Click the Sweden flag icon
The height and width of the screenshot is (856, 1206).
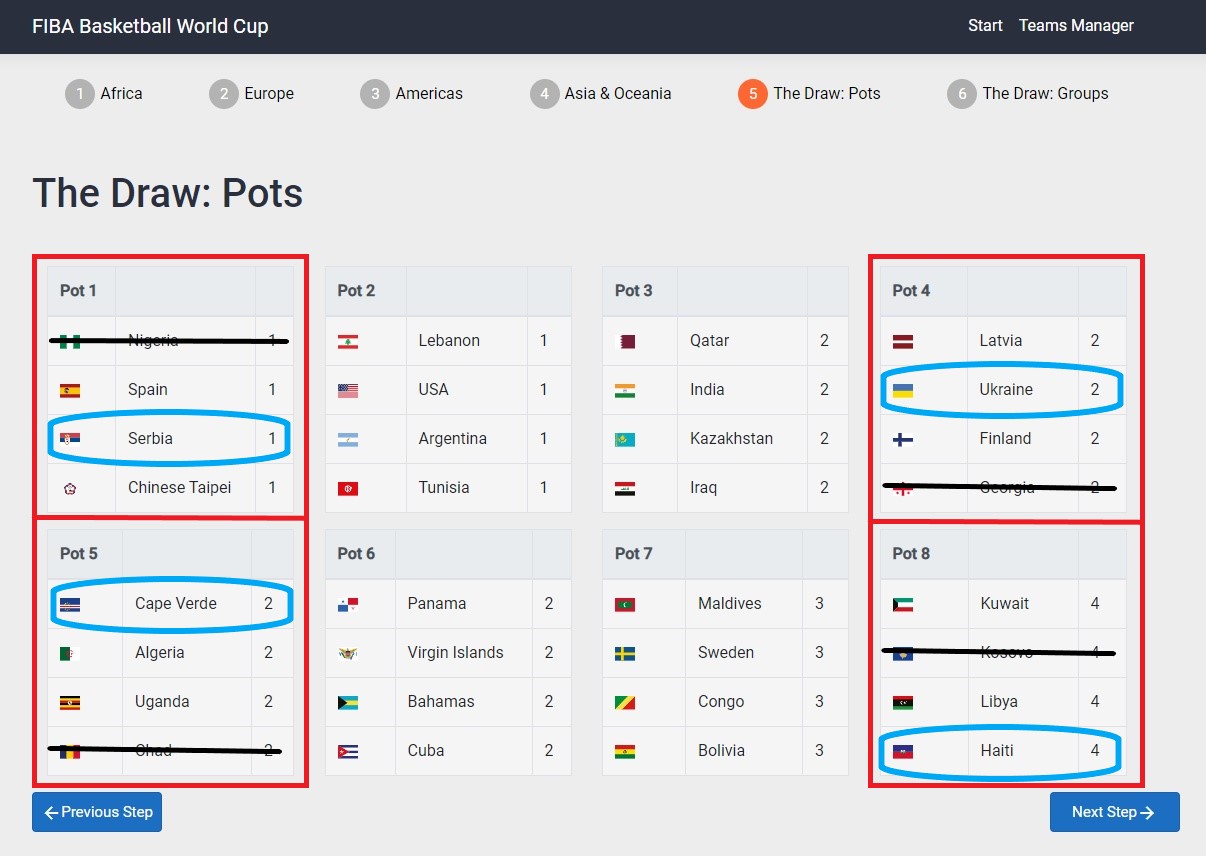coord(625,653)
